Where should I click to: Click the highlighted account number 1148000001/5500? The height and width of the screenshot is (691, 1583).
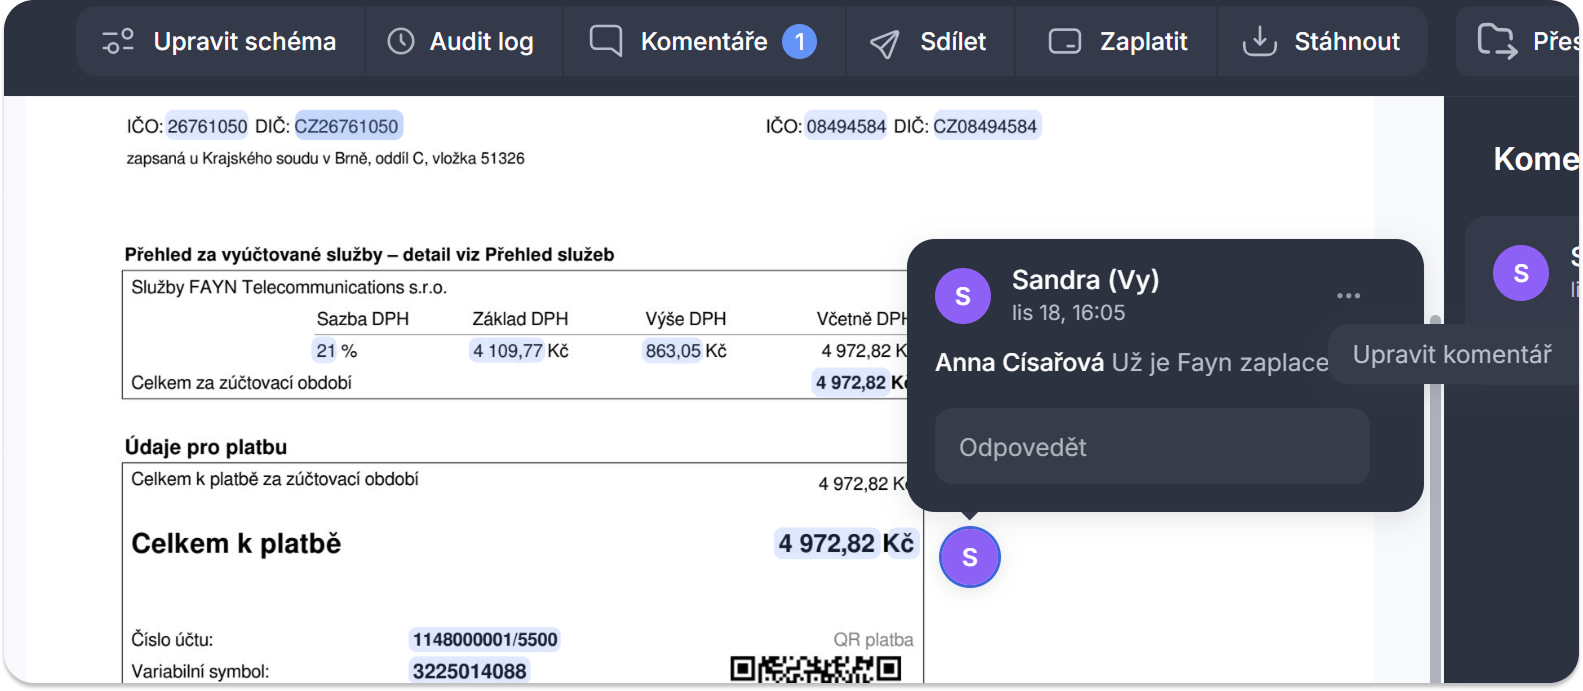point(485,640)
